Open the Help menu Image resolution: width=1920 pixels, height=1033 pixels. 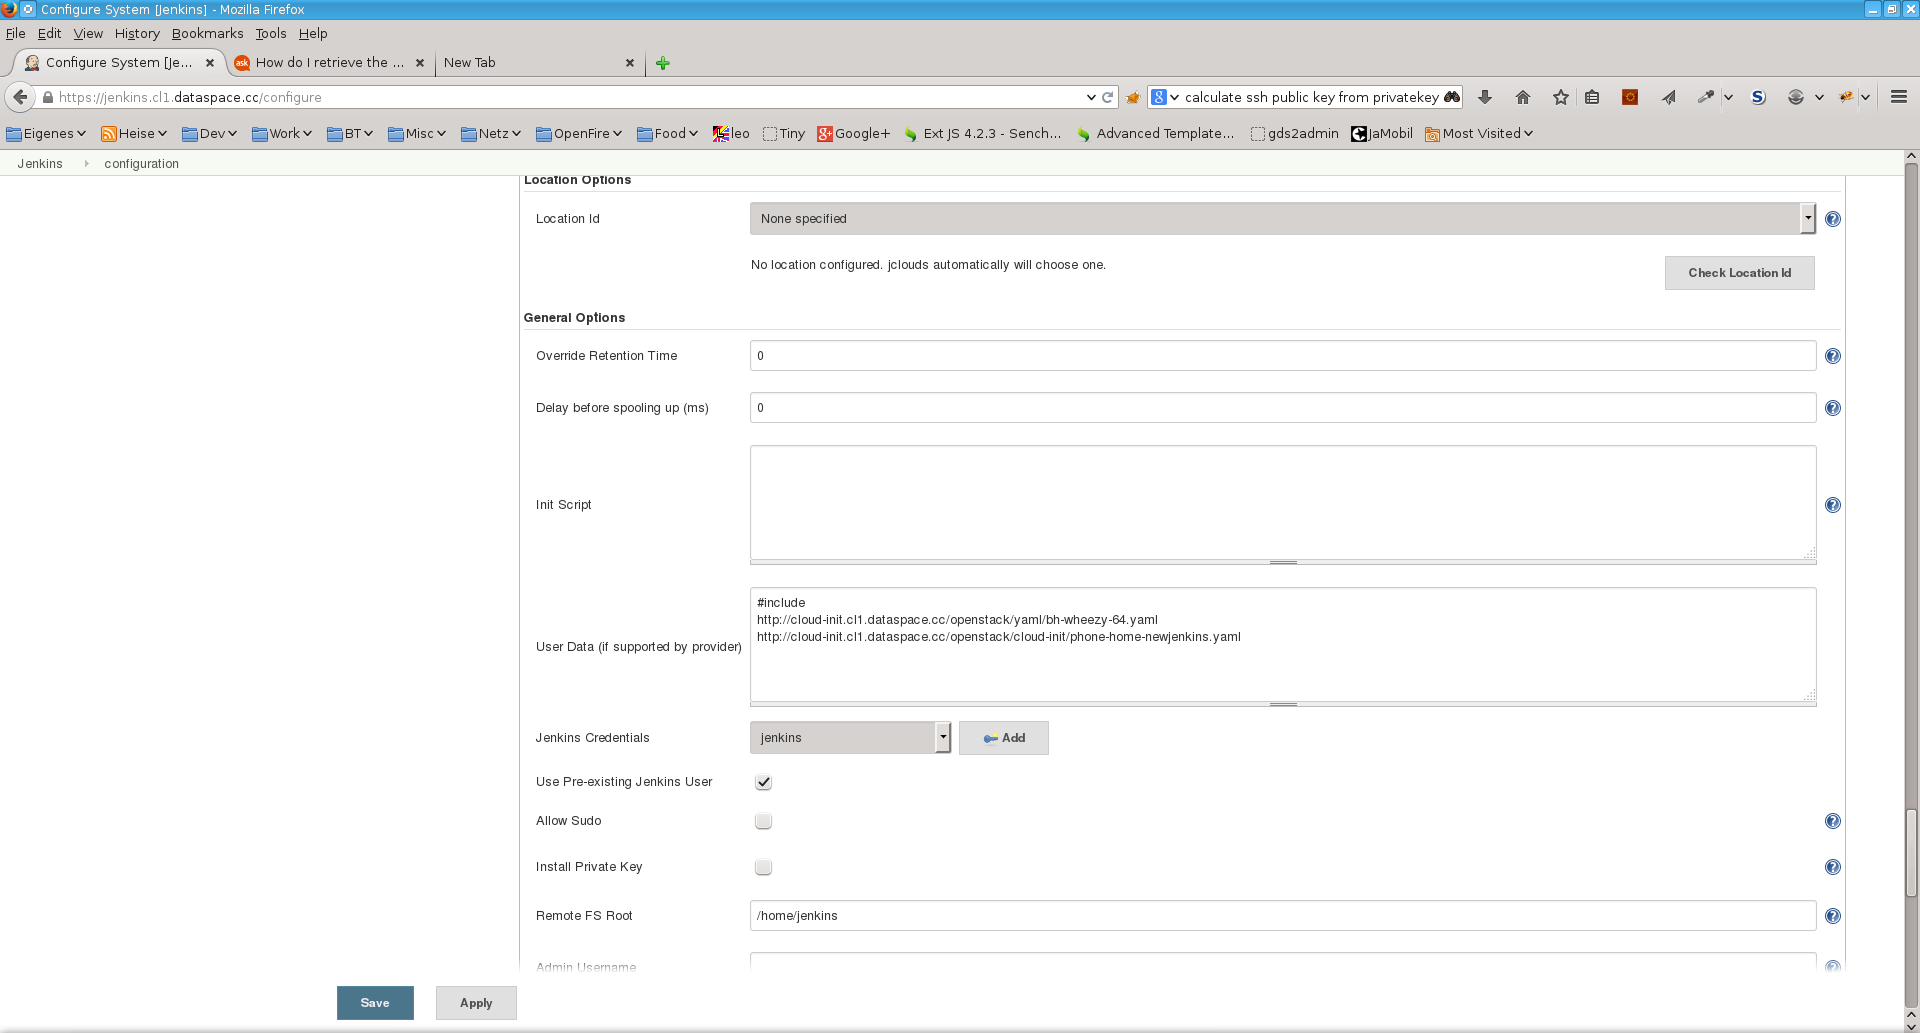313,33
